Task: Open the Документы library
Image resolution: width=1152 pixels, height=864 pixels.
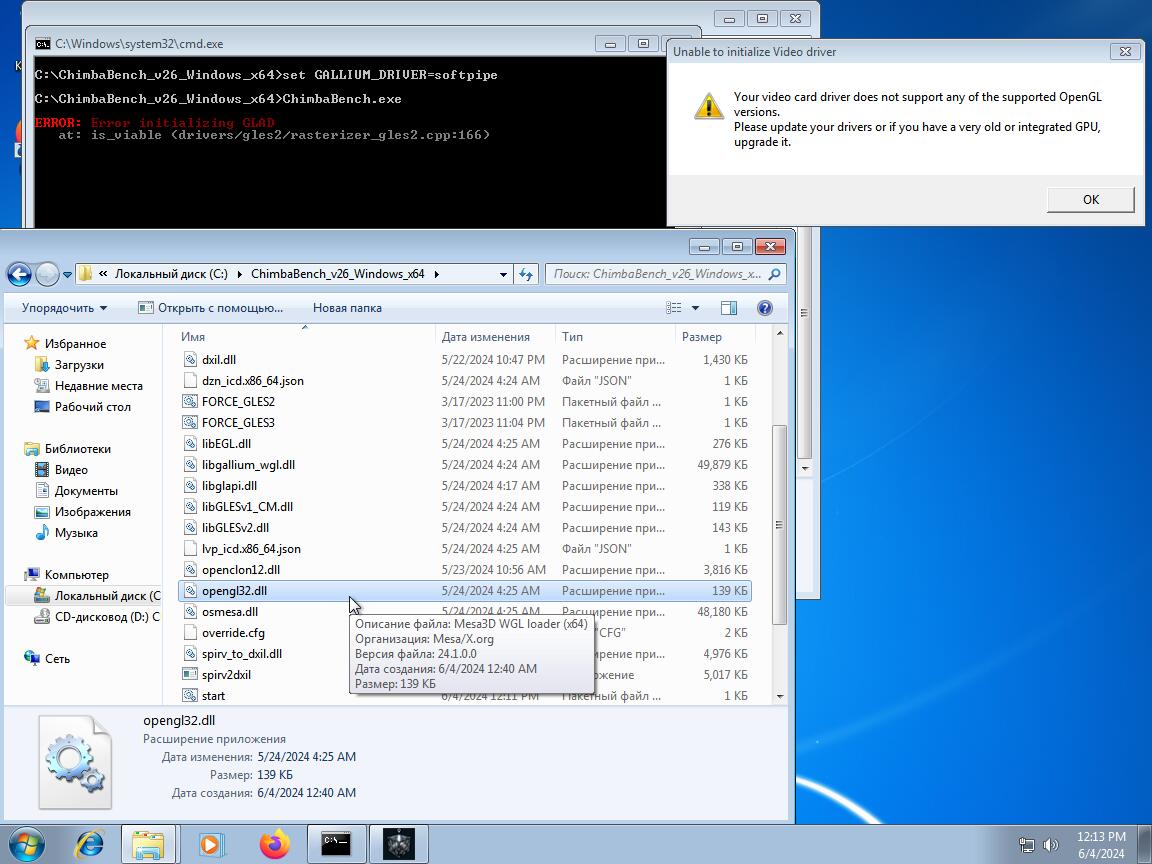Action: click(x=86, y=491)
